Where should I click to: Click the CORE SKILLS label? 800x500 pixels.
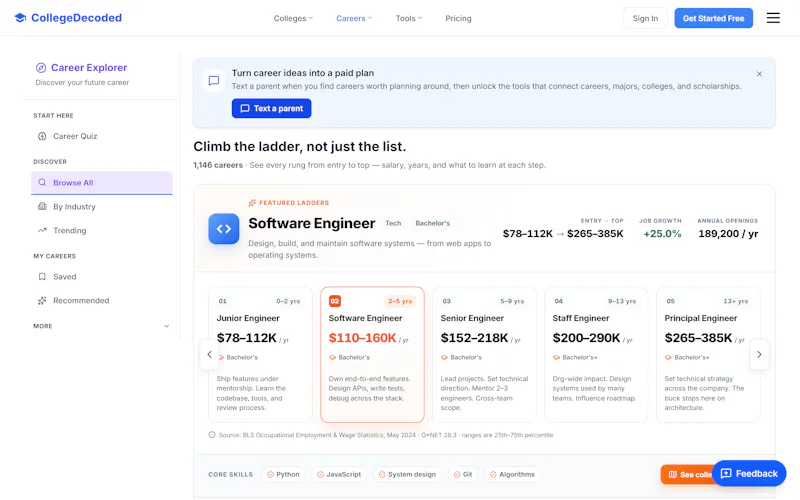pos(231,474)
